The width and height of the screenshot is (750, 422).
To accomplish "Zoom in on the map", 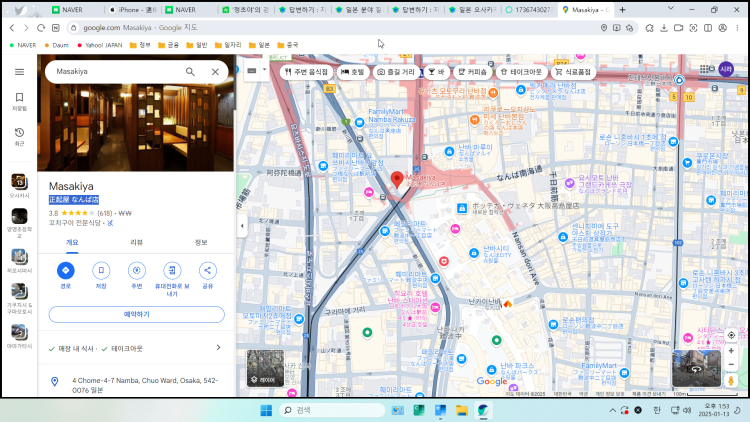I will 731,351.
